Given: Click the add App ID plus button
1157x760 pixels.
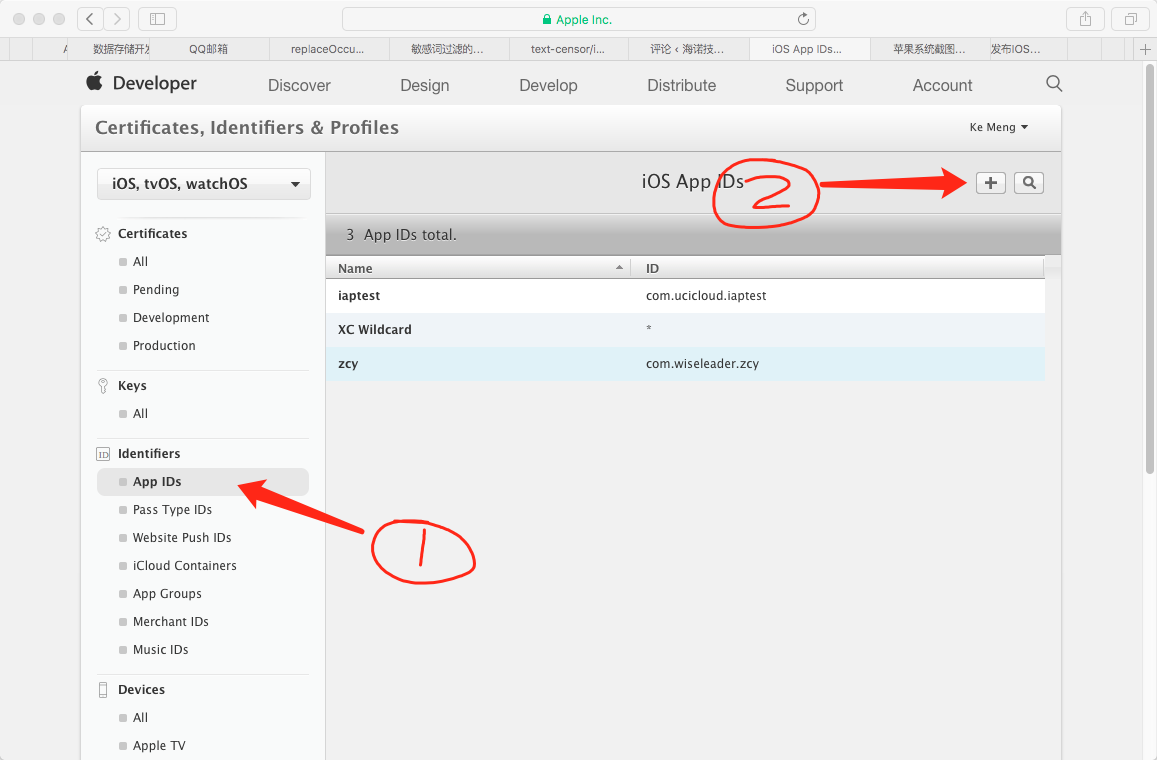Looking at the screenshot, I should pos(990,183).
